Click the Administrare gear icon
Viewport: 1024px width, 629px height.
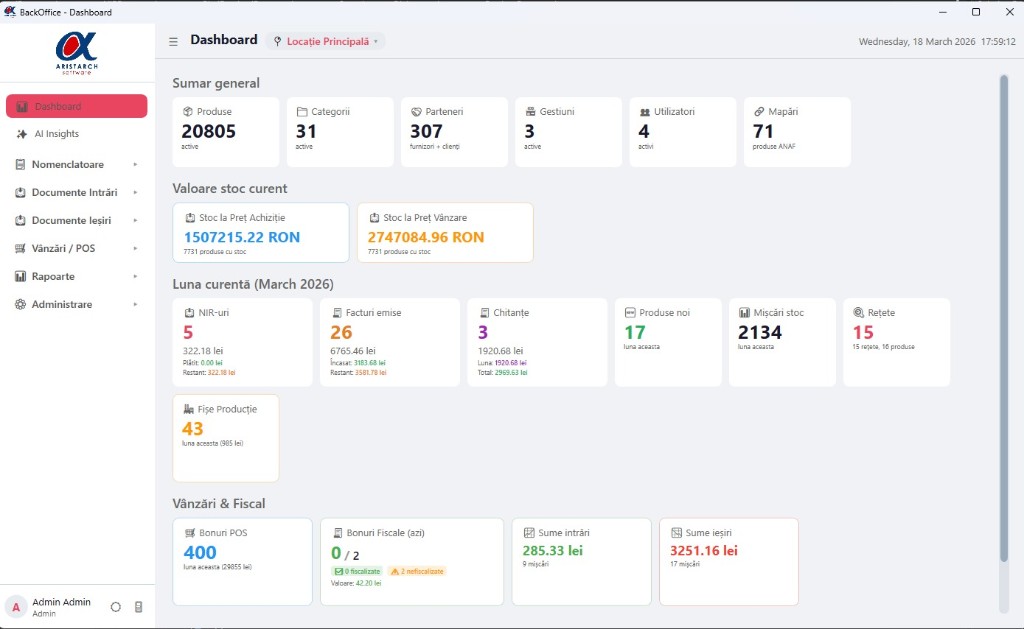pyautogui.click(x=20, y=304)
